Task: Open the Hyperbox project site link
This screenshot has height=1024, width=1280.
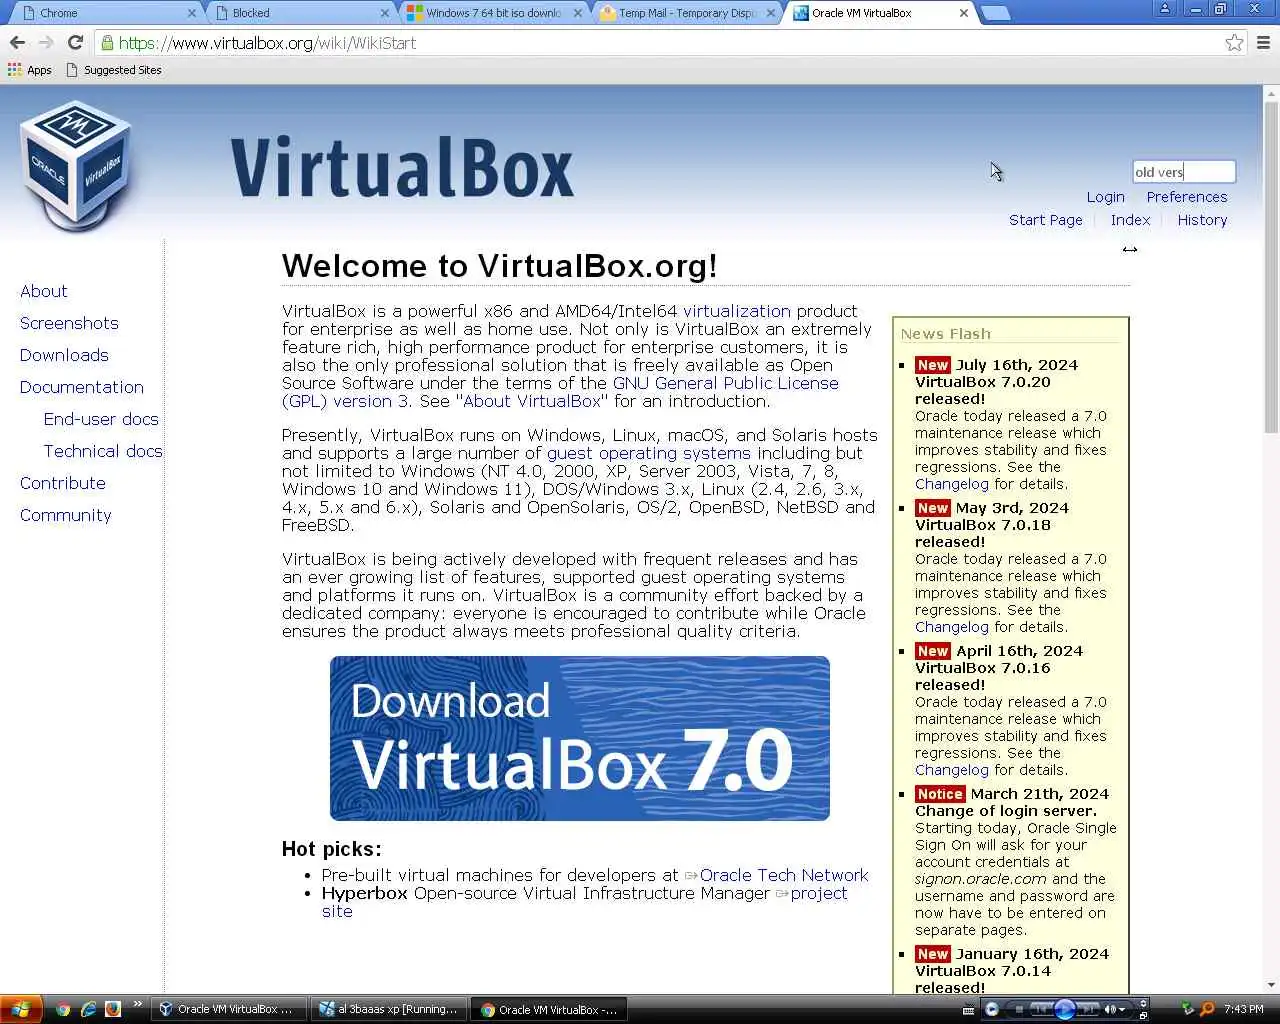Action: click(819, 893)
